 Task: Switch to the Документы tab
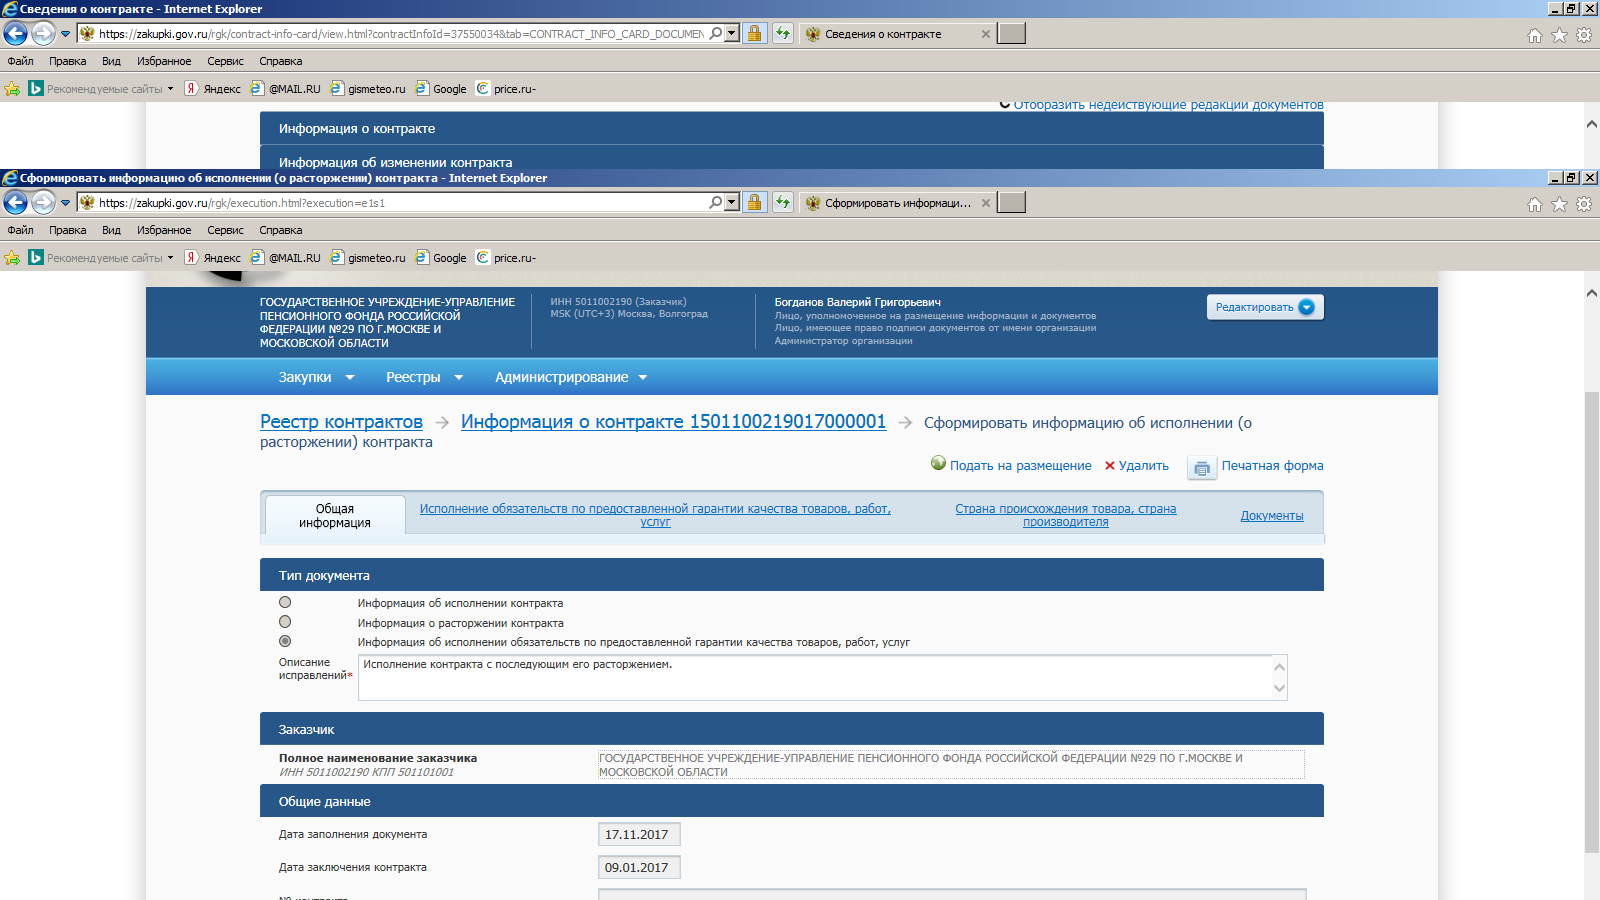1271,516
